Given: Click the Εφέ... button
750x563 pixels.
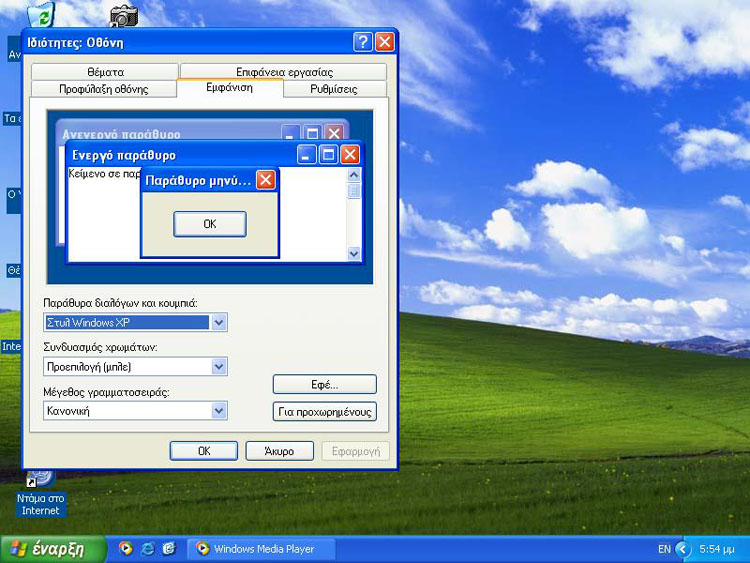Looking at the screenshot, I should tap(325, 385).
